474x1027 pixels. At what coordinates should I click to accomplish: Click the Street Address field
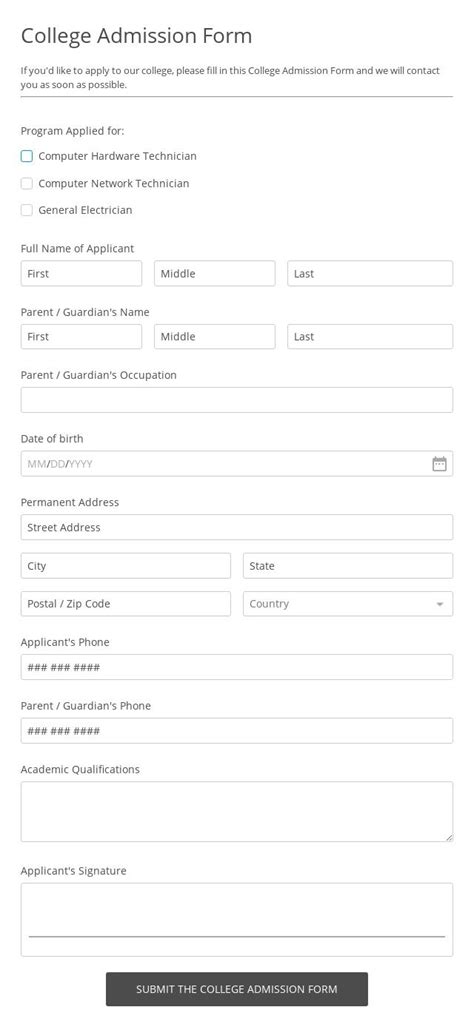pos(237,527)
